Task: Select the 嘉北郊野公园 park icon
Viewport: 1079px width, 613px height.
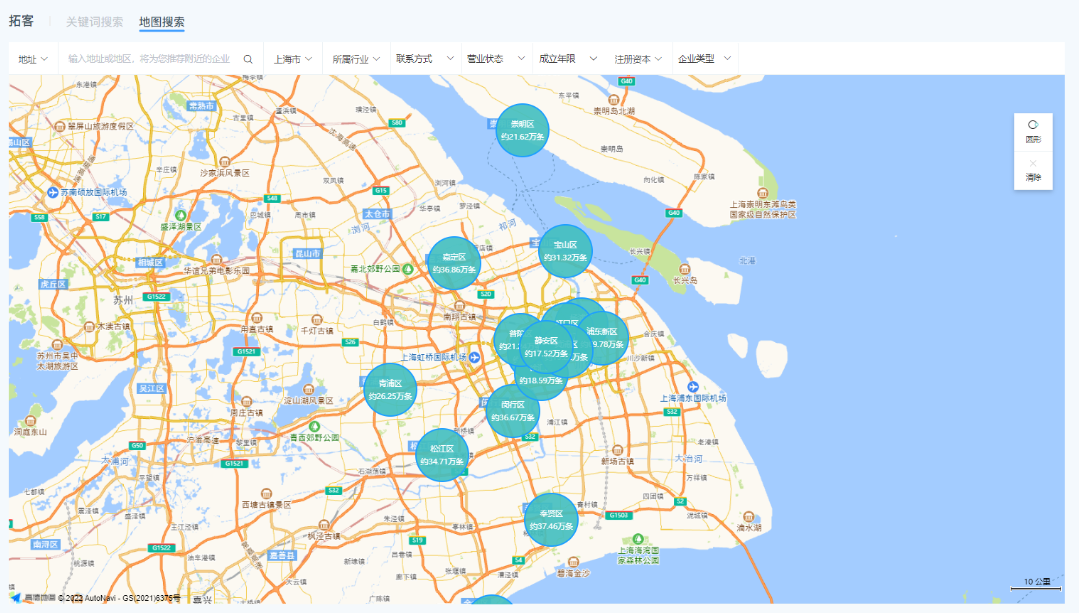Action: tap(408, 269)
